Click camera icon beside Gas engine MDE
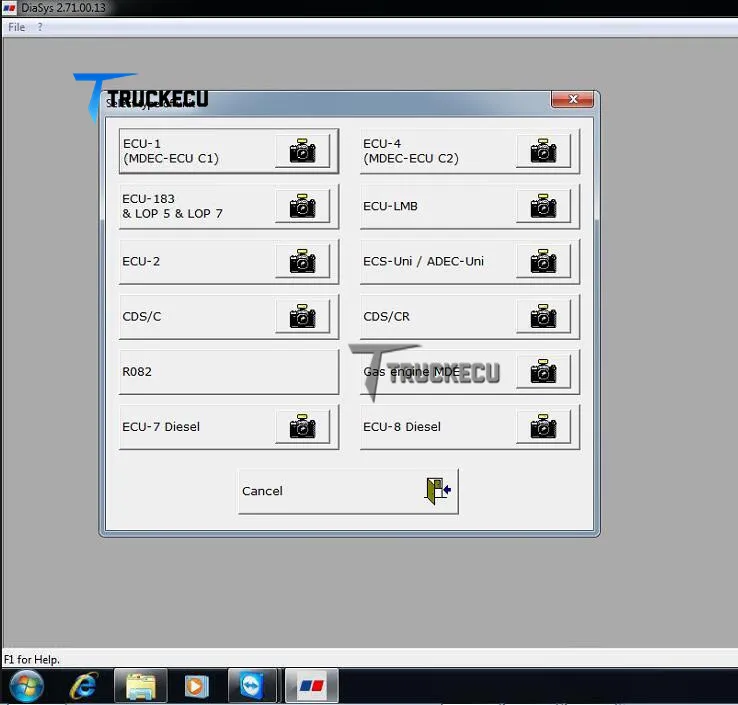Image resolution: width=738 pixels, height=705 pixels. coord(544,371)
